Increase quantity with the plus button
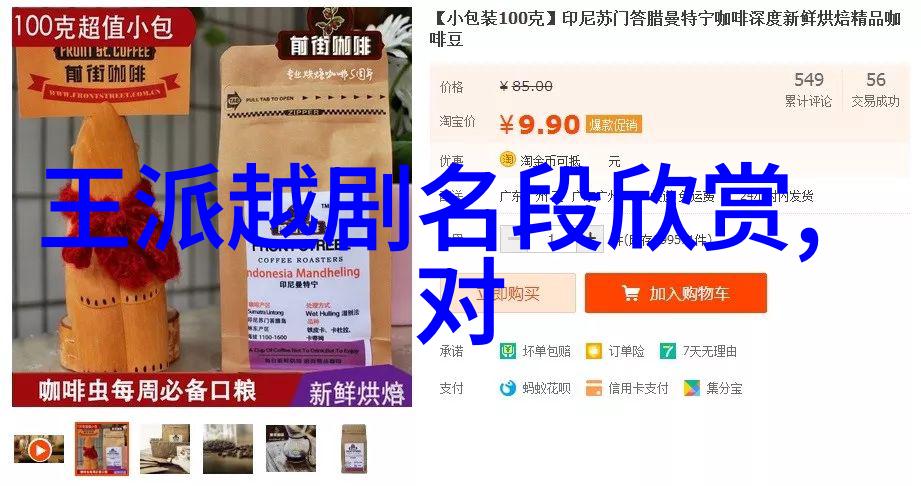This screenshot has width=921, height=486. point(591,239)
